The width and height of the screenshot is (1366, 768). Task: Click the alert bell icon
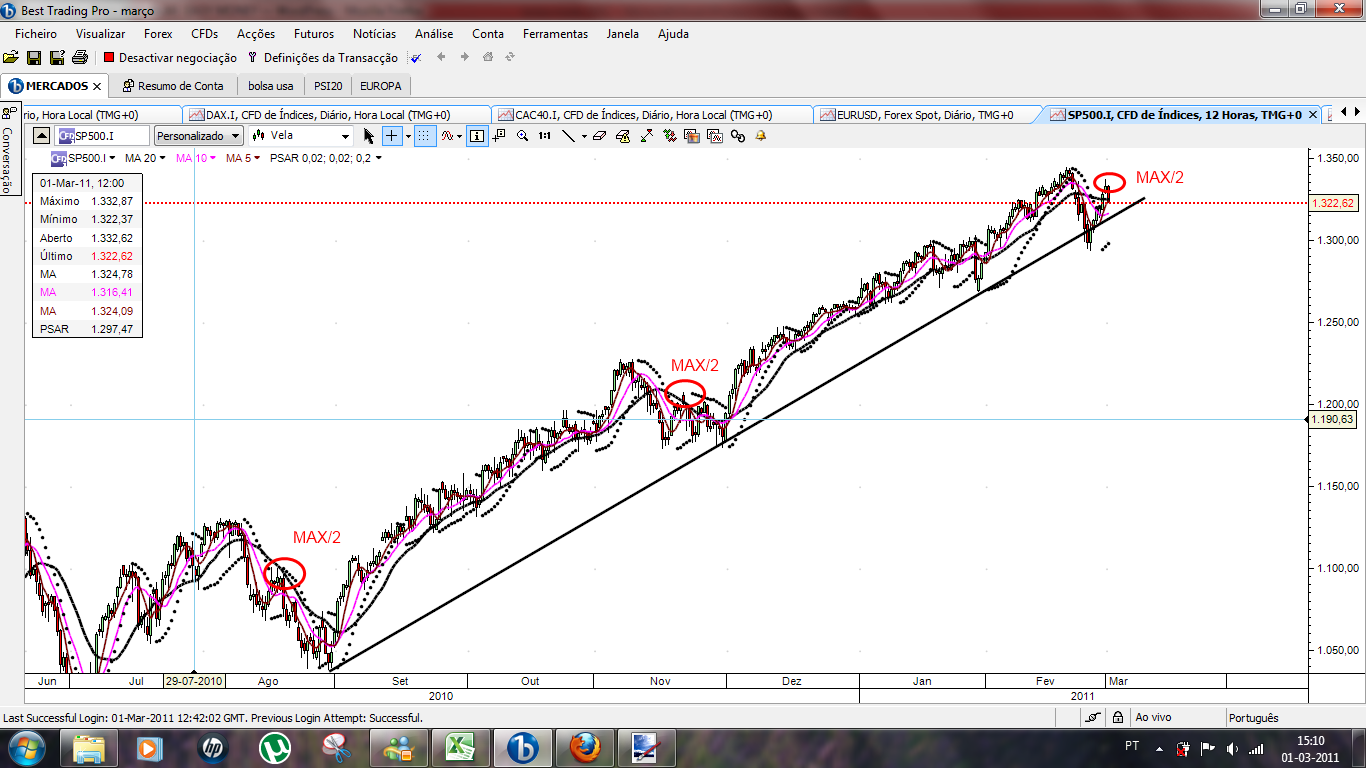click(760, 136)
